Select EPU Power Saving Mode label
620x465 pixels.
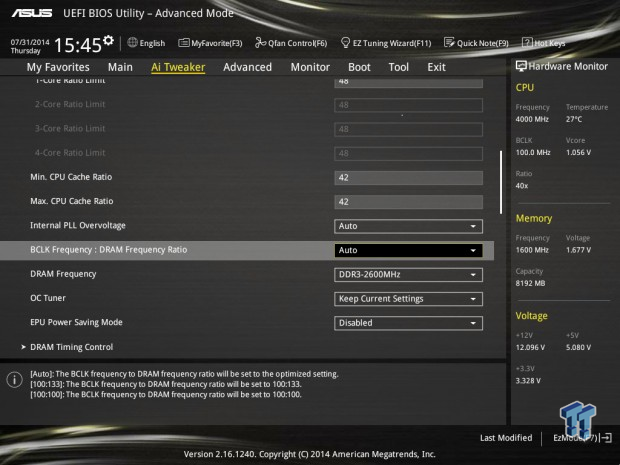pos(76,322)
